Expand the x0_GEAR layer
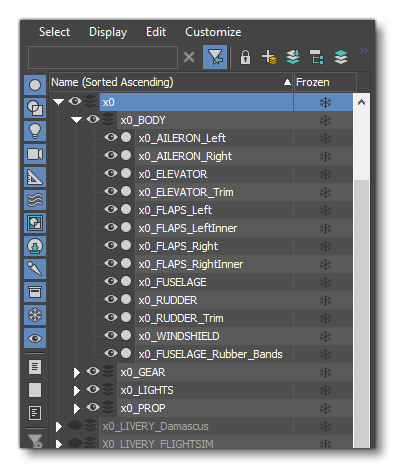The width and height of the screenshot is (395, 468). pyautogui.click(x=77, y=373)
